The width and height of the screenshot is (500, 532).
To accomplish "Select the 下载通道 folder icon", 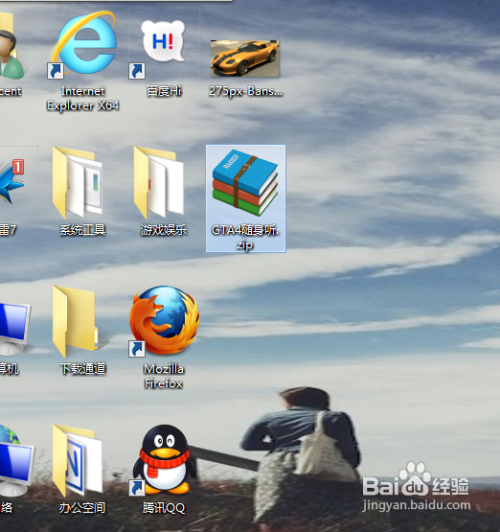I will 75,321.
